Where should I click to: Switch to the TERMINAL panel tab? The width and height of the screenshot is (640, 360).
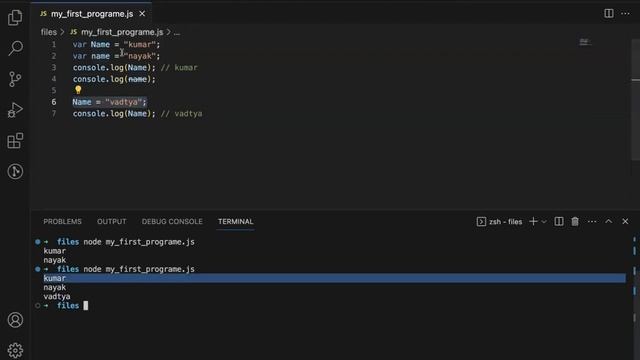click(x=236, y=222)
